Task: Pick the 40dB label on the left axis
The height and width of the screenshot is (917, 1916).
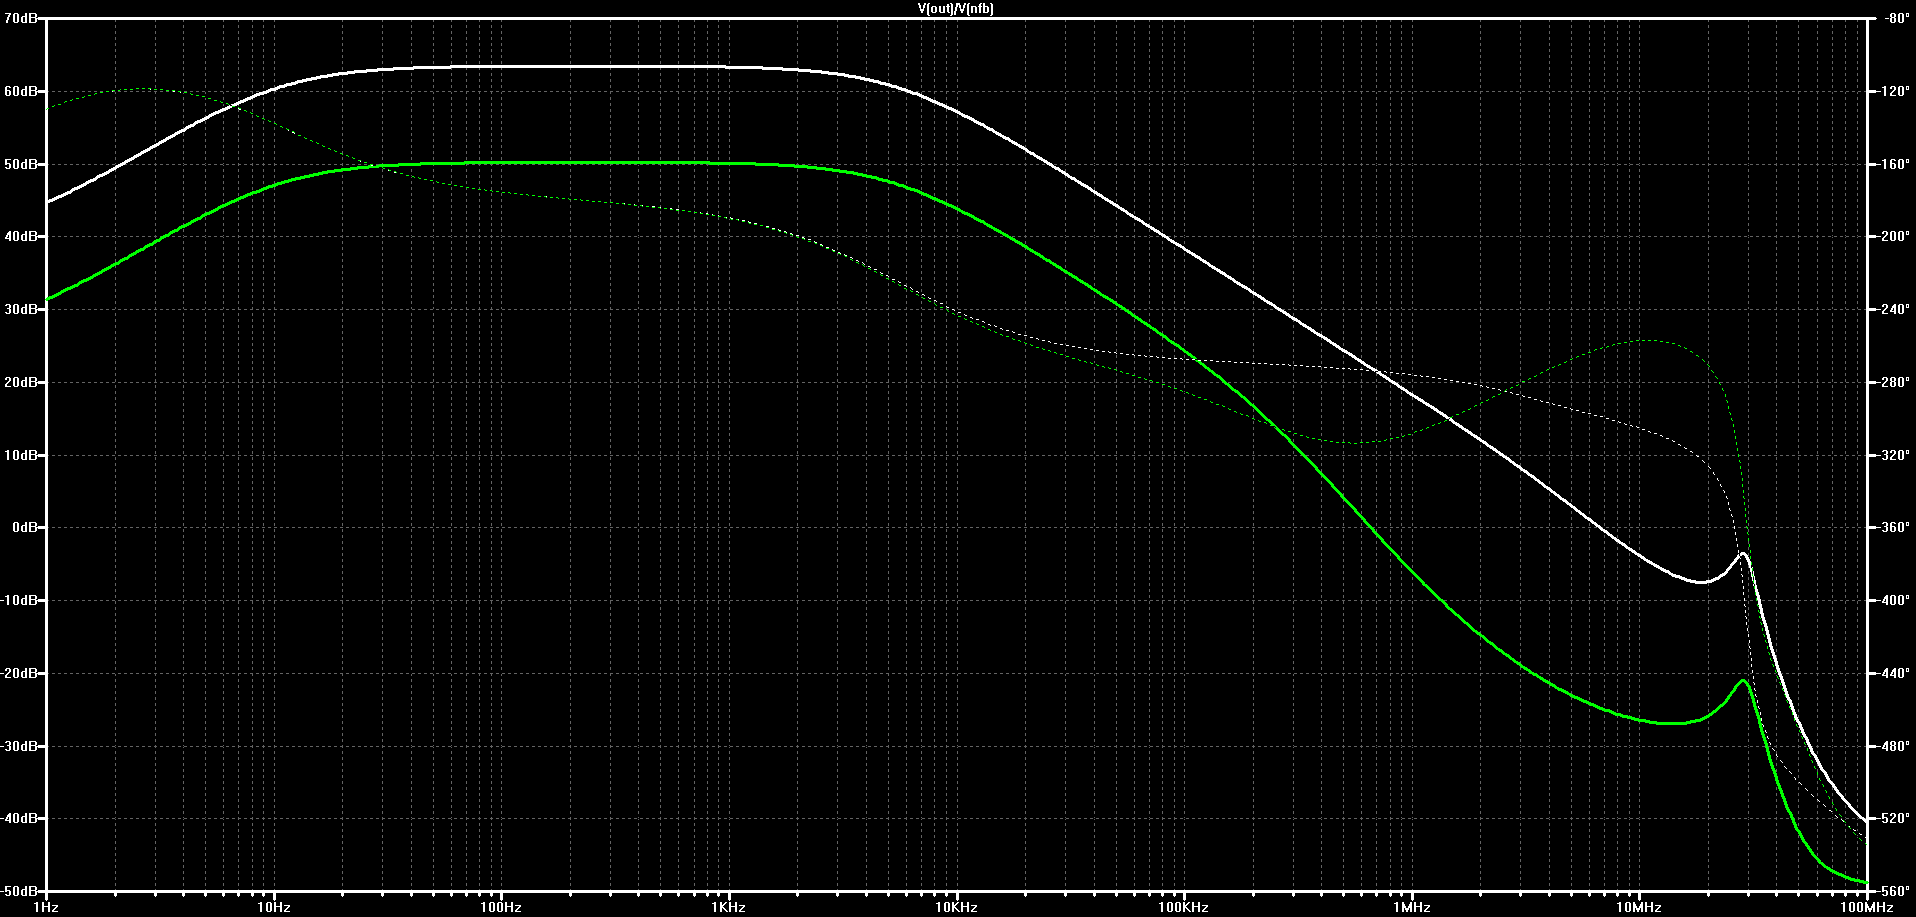Action: point(20,237)
